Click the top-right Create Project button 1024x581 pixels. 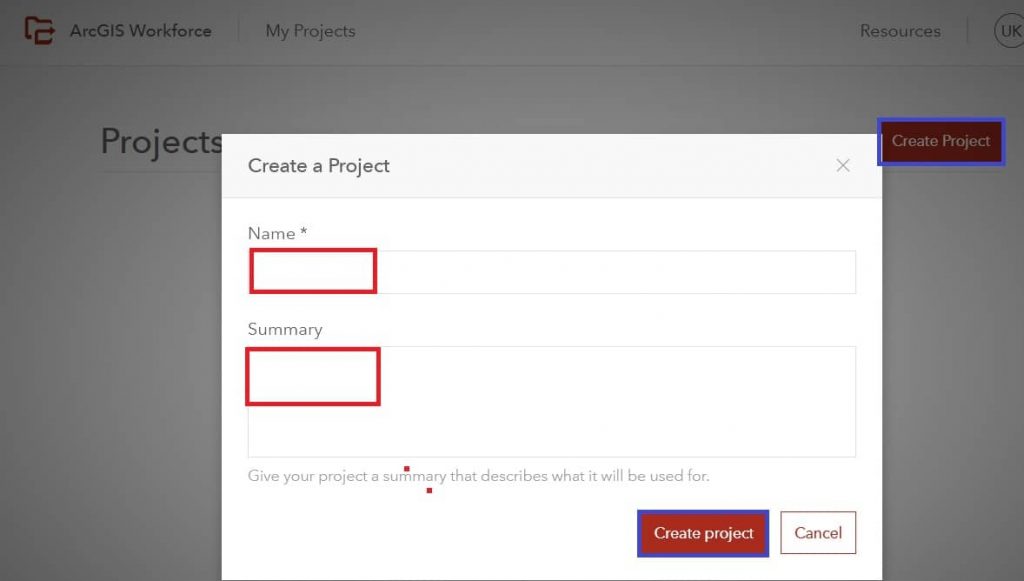point(941,141)
